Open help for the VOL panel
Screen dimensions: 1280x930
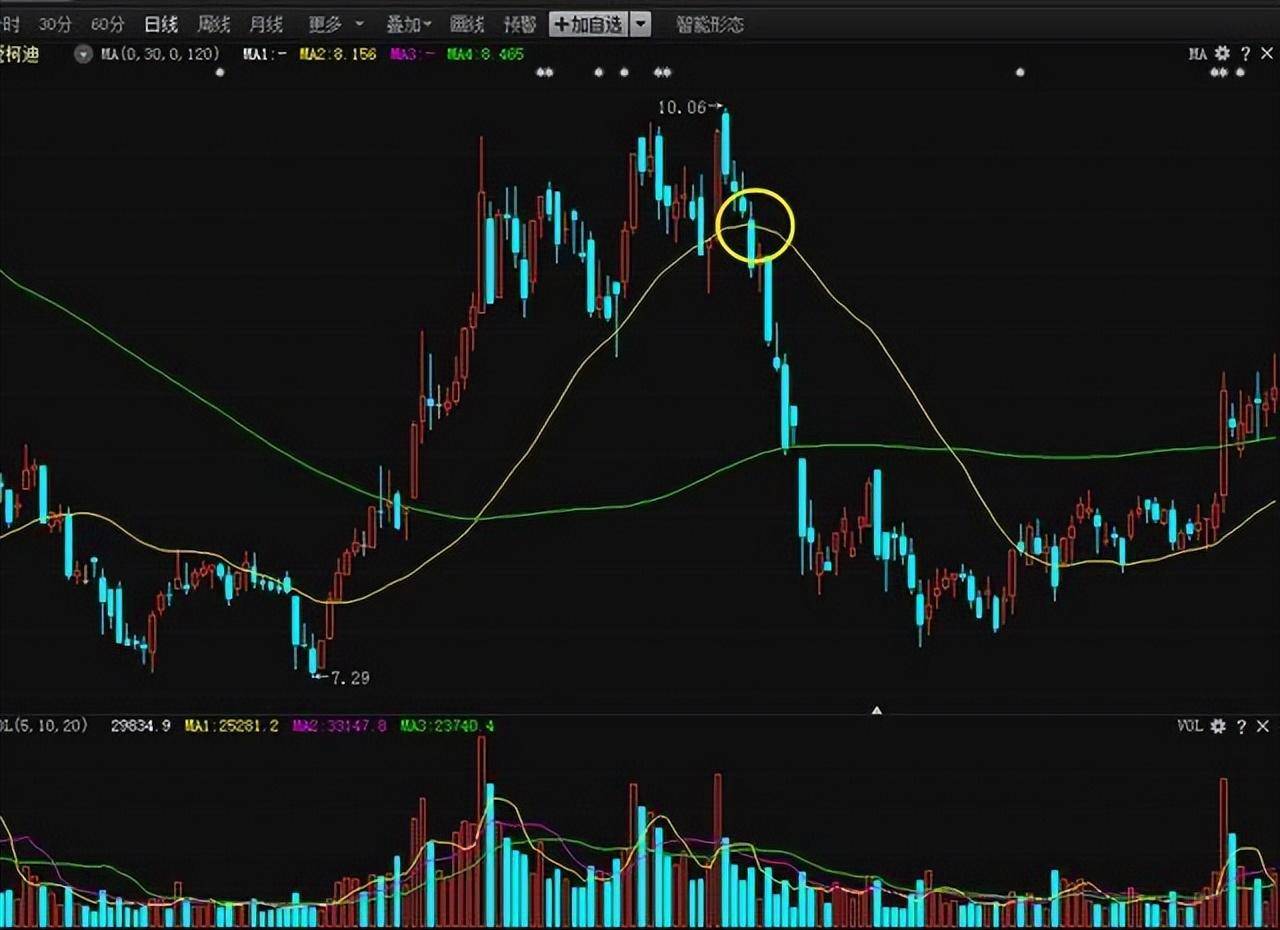(x=1243, y=726)
